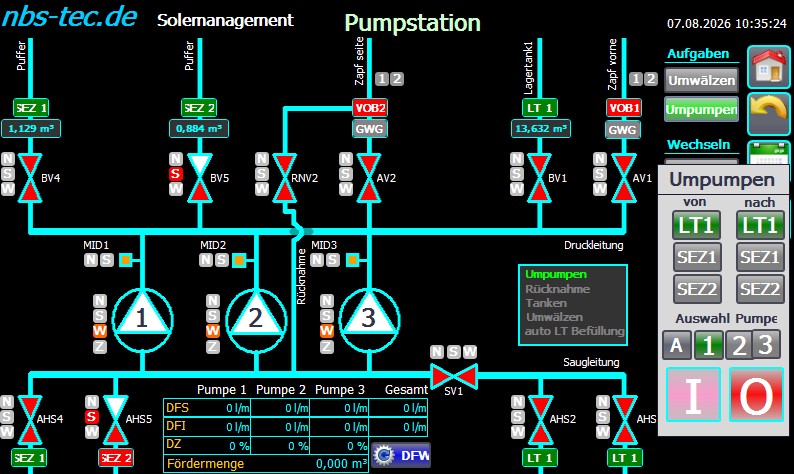Select LT1 in the nach column
The width and height of the screenshot is (794, 474).
pyautogui.click(x=760, y=225)
